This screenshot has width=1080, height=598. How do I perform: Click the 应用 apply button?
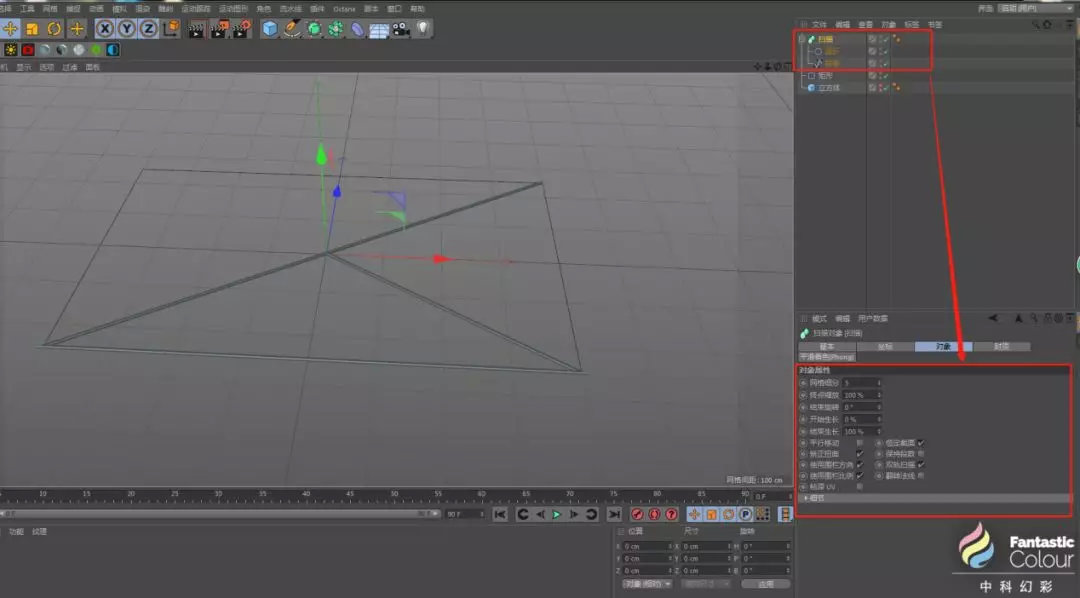pyautogui.click(x=765, y=584)
